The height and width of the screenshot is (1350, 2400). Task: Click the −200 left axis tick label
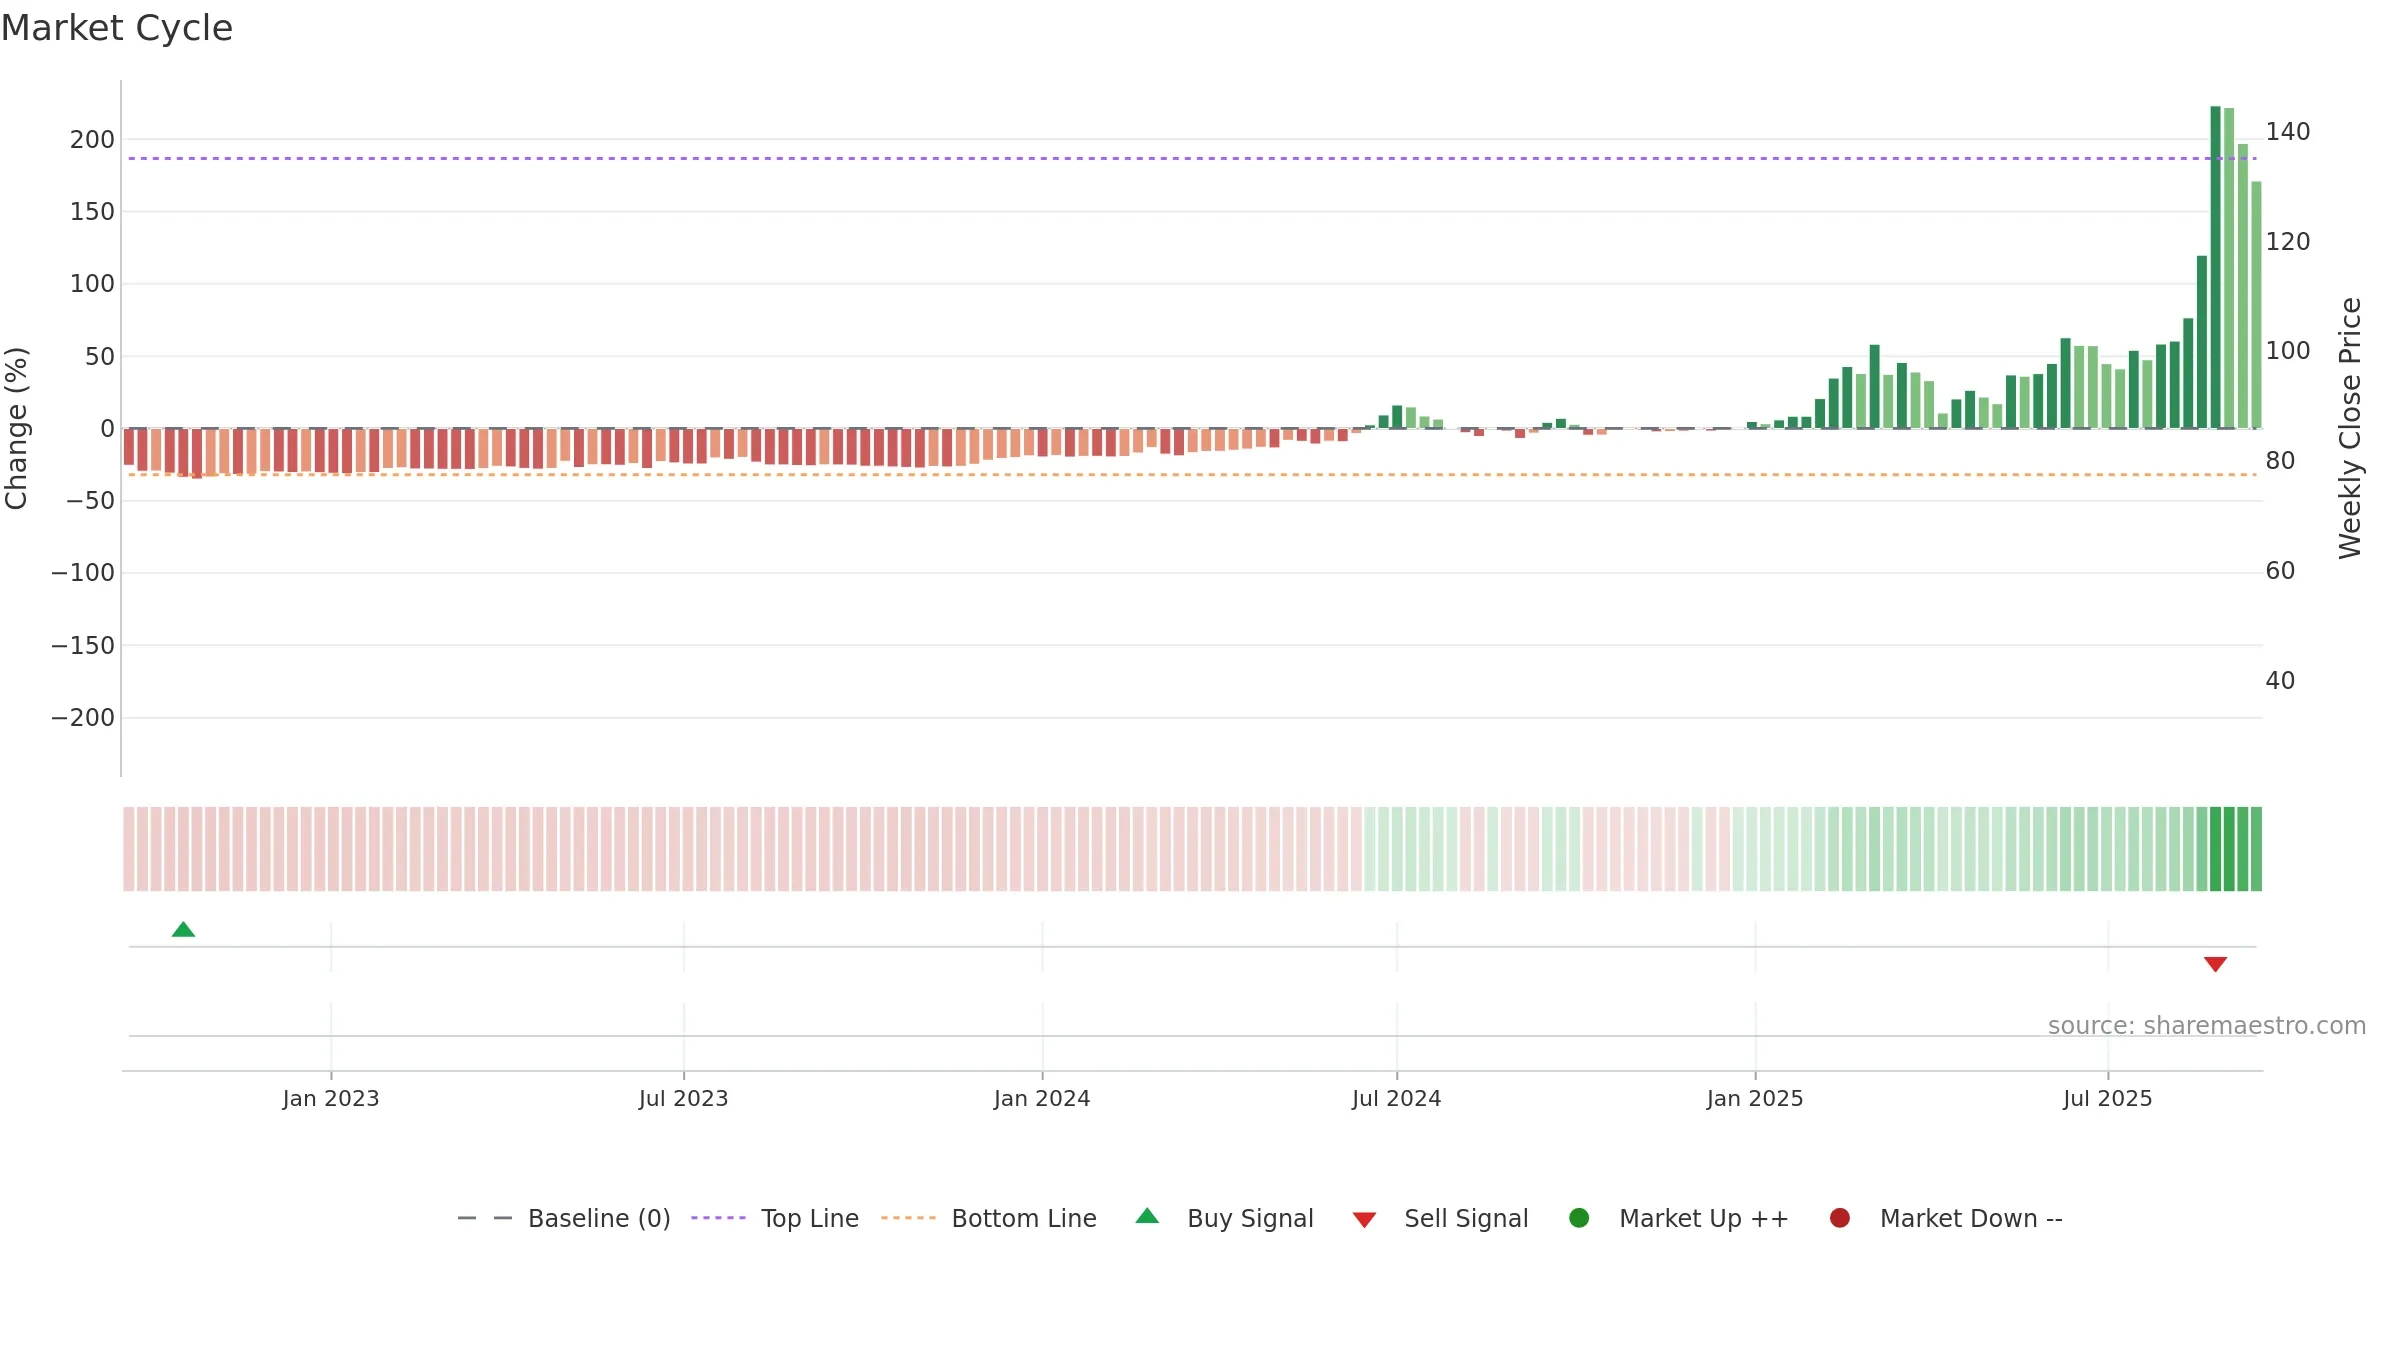(83, 718)
